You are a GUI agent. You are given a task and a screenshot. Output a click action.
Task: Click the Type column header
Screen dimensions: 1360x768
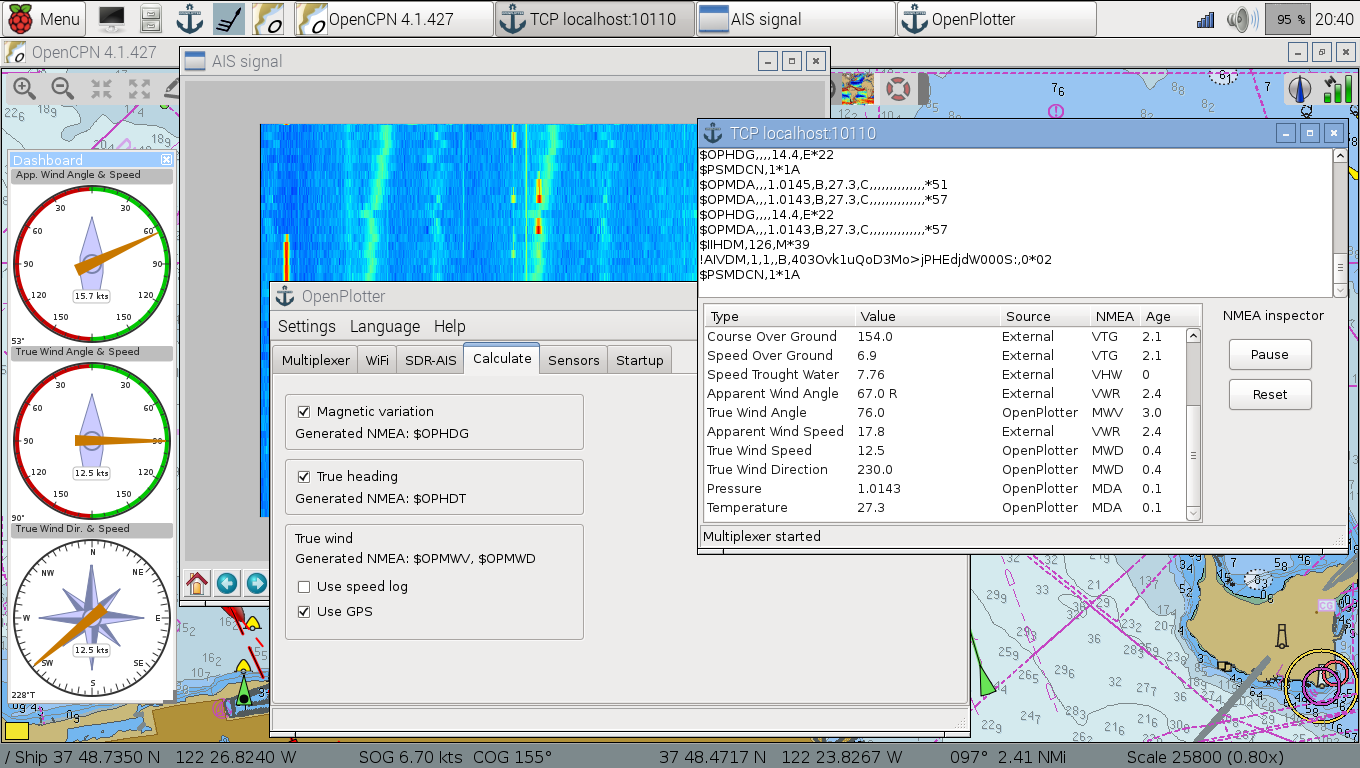779,316
